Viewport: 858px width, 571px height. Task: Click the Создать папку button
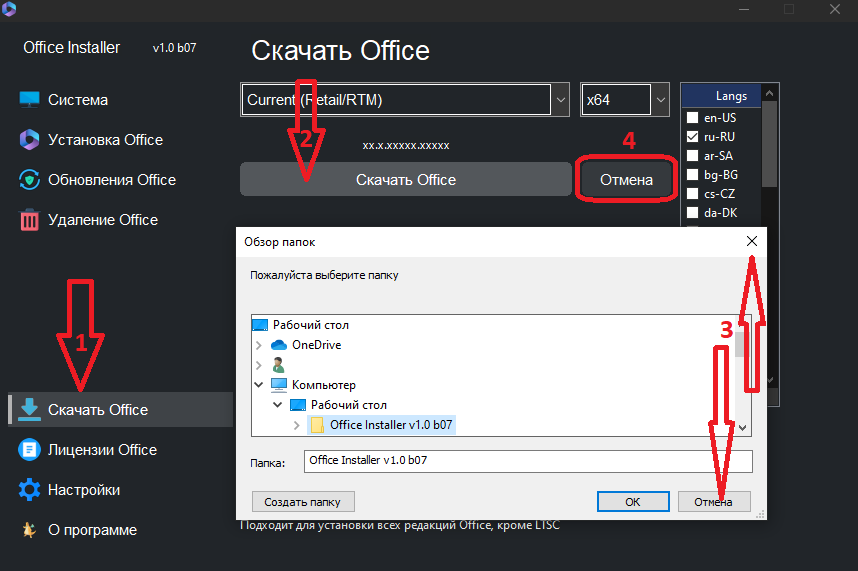click(x=303, y=501)
